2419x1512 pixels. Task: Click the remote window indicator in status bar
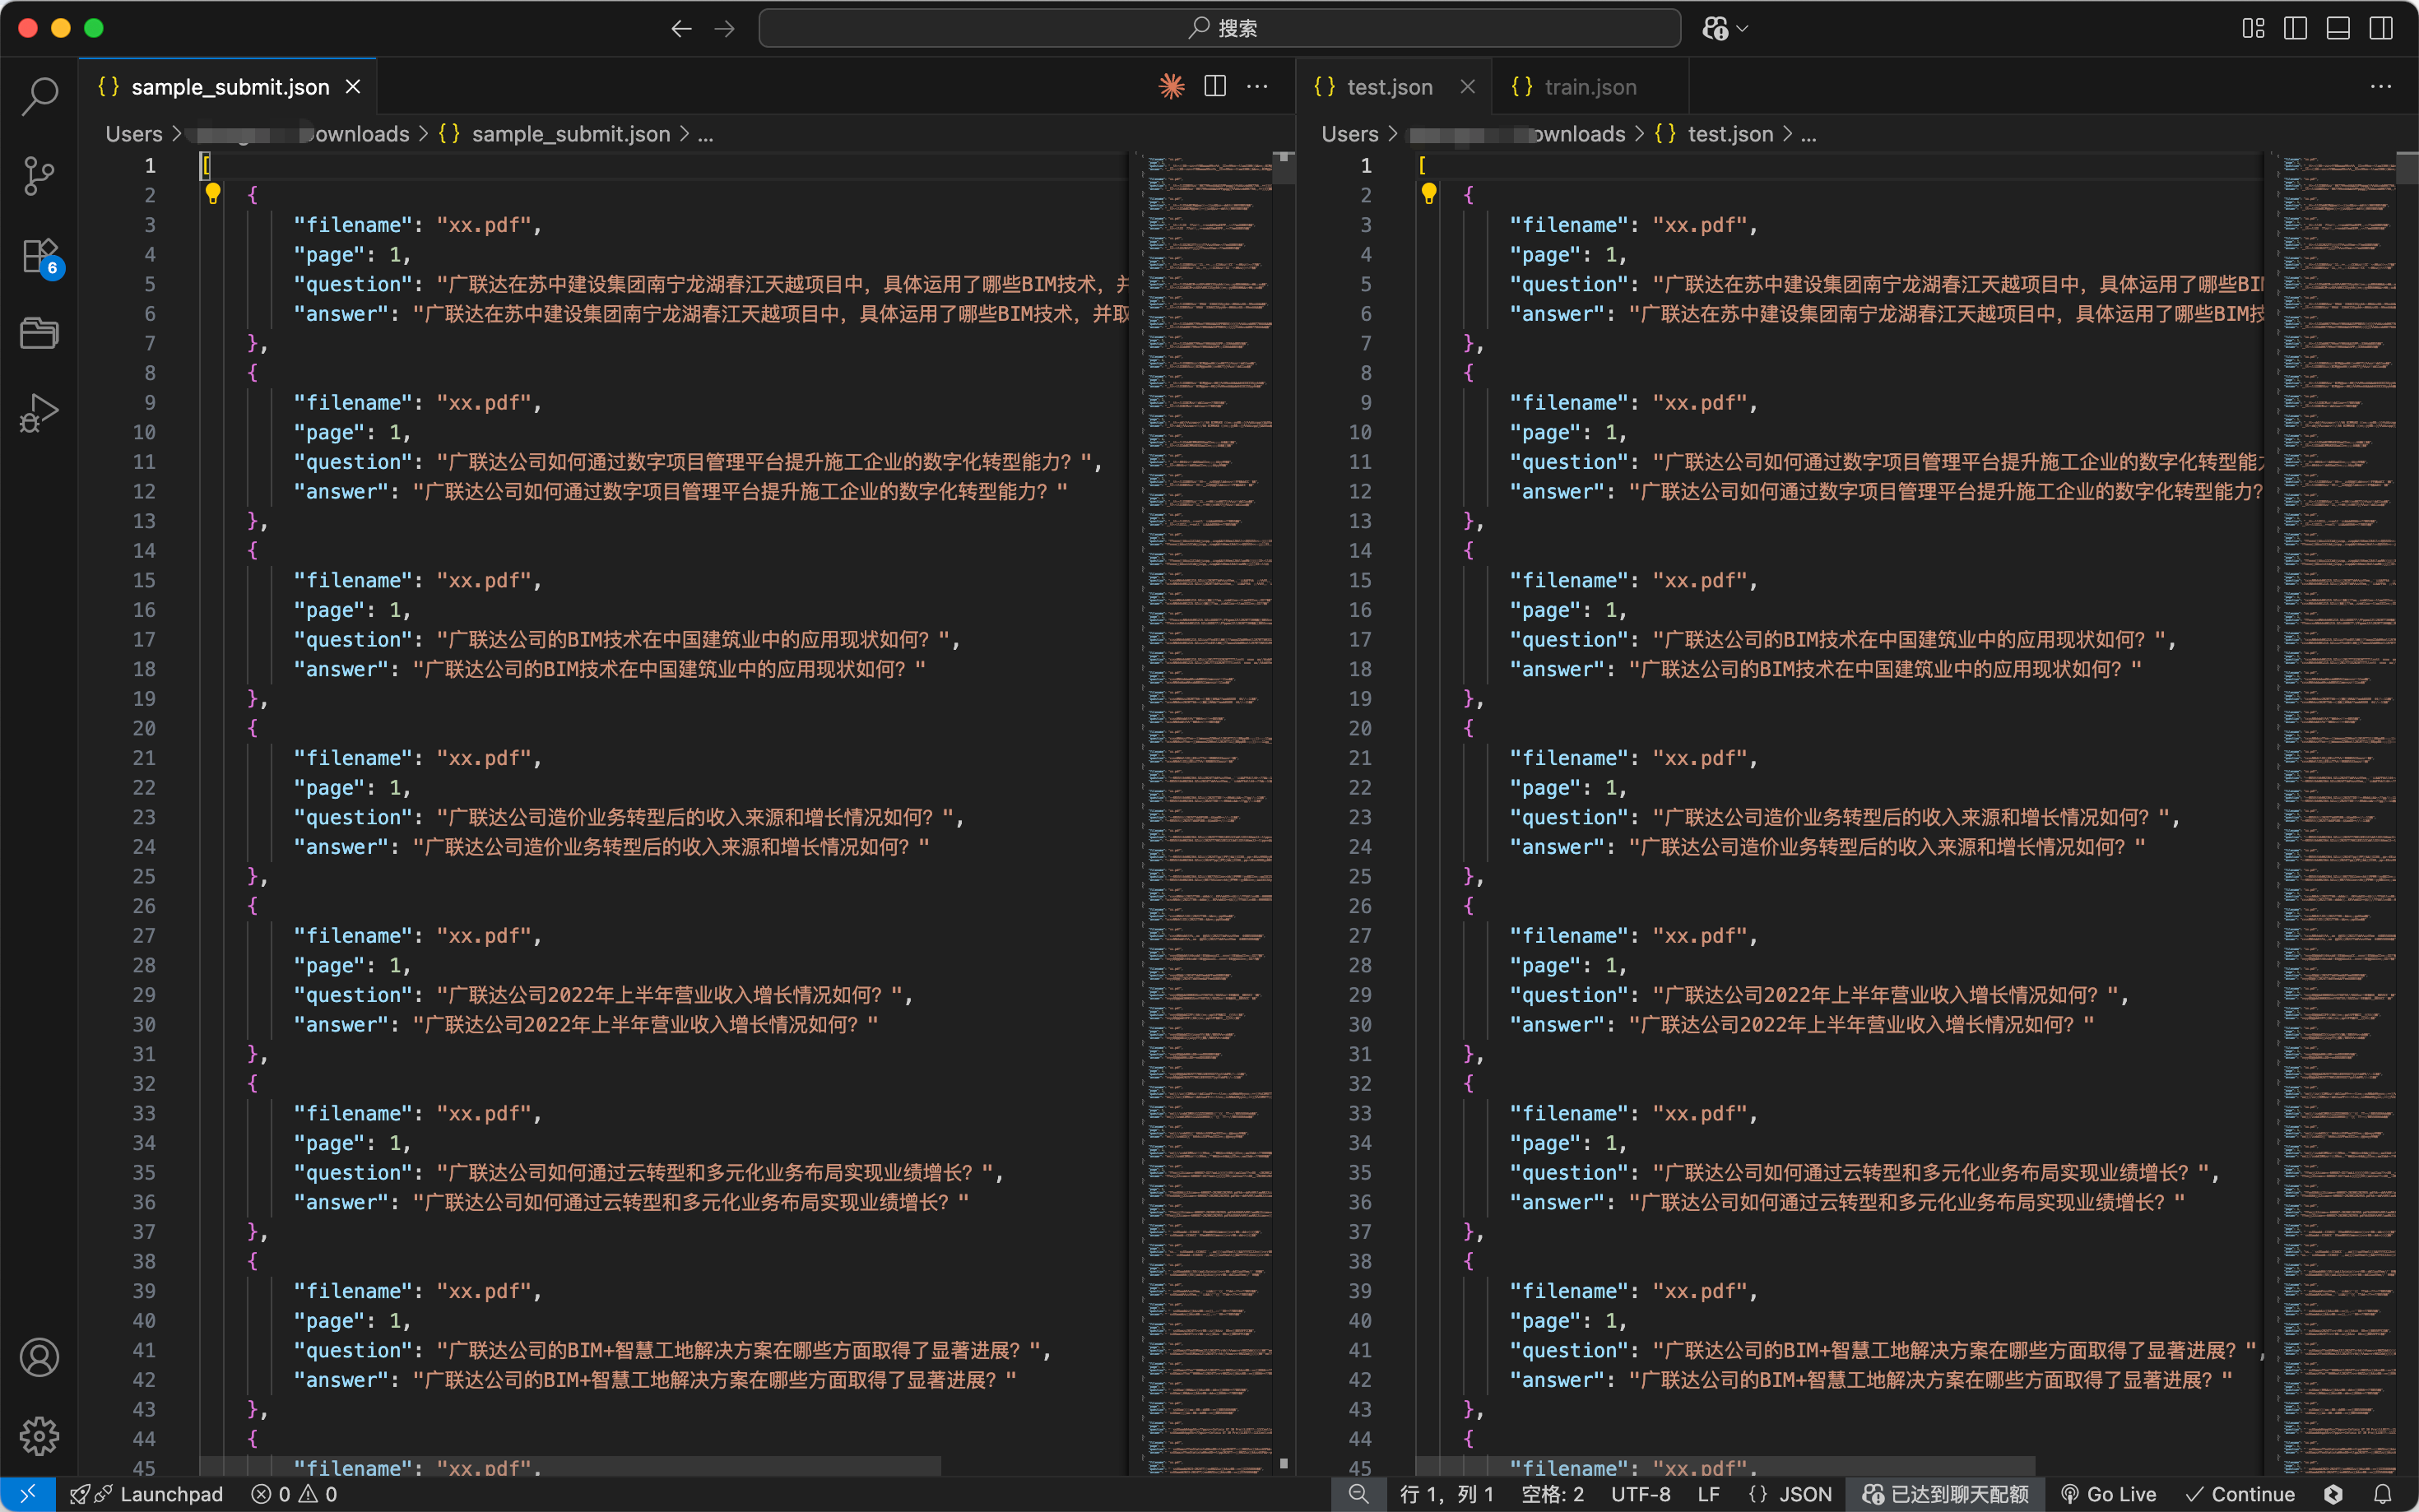(27, 1494)
